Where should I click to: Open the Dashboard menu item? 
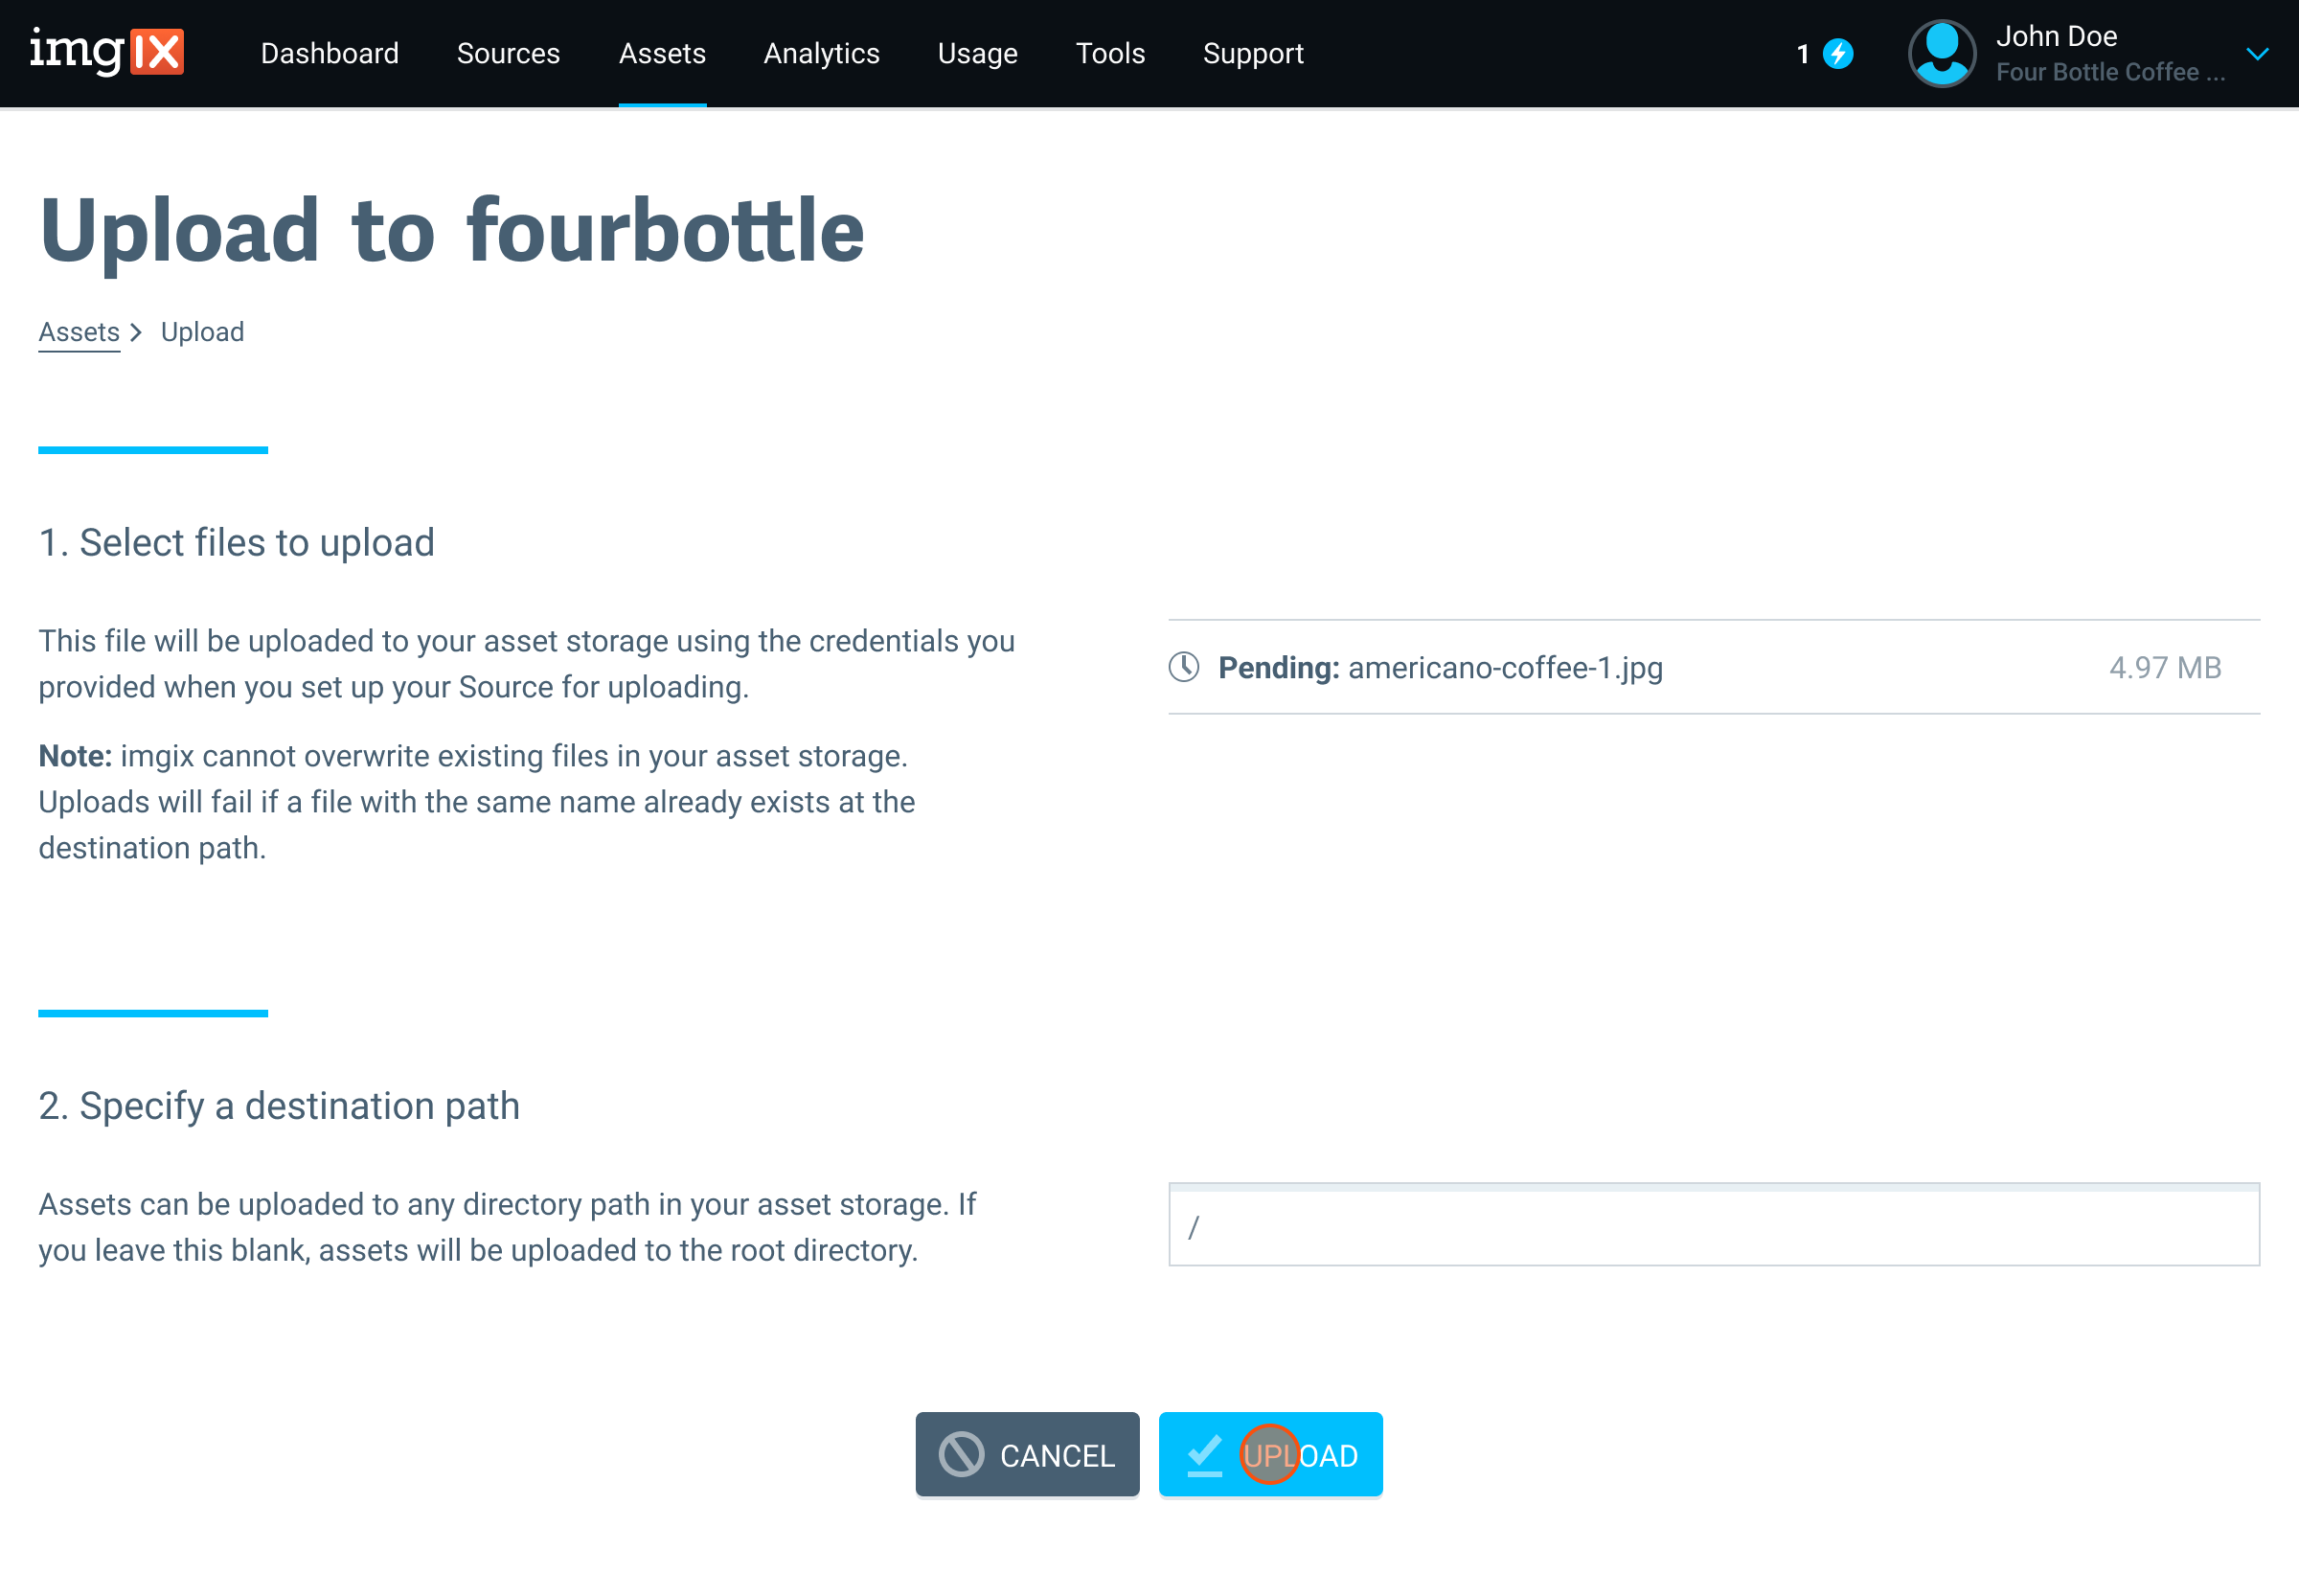point(329,54)
